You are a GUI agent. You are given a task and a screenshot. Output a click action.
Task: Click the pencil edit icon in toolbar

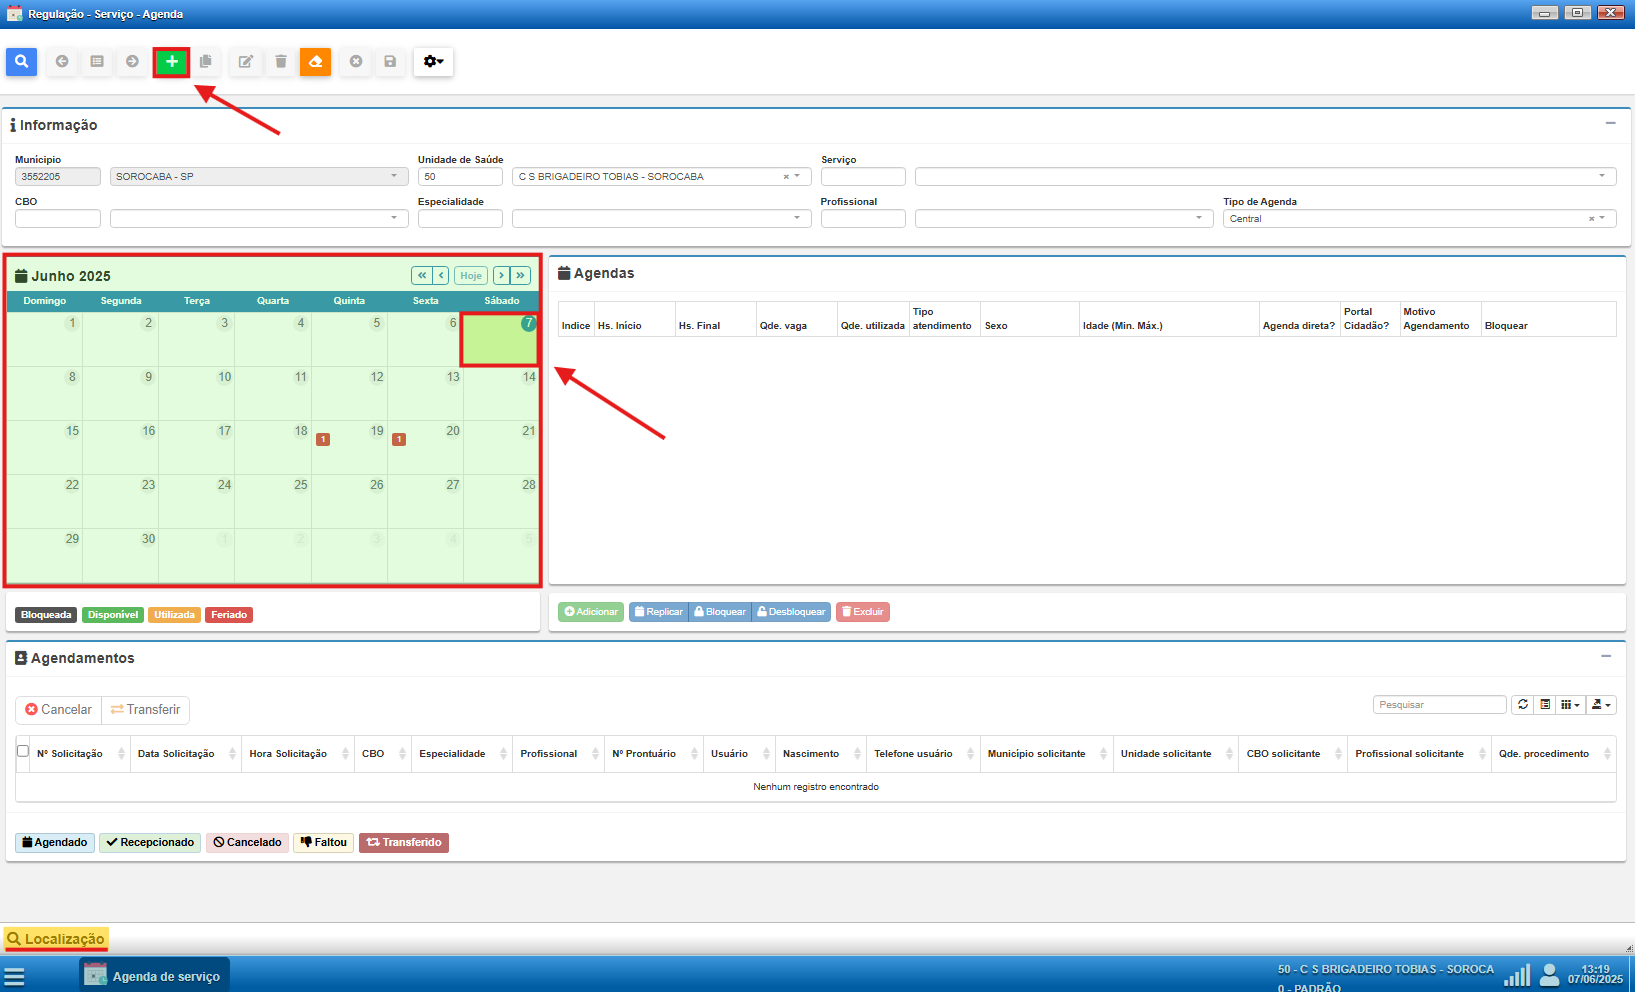(x=245, y=62)
